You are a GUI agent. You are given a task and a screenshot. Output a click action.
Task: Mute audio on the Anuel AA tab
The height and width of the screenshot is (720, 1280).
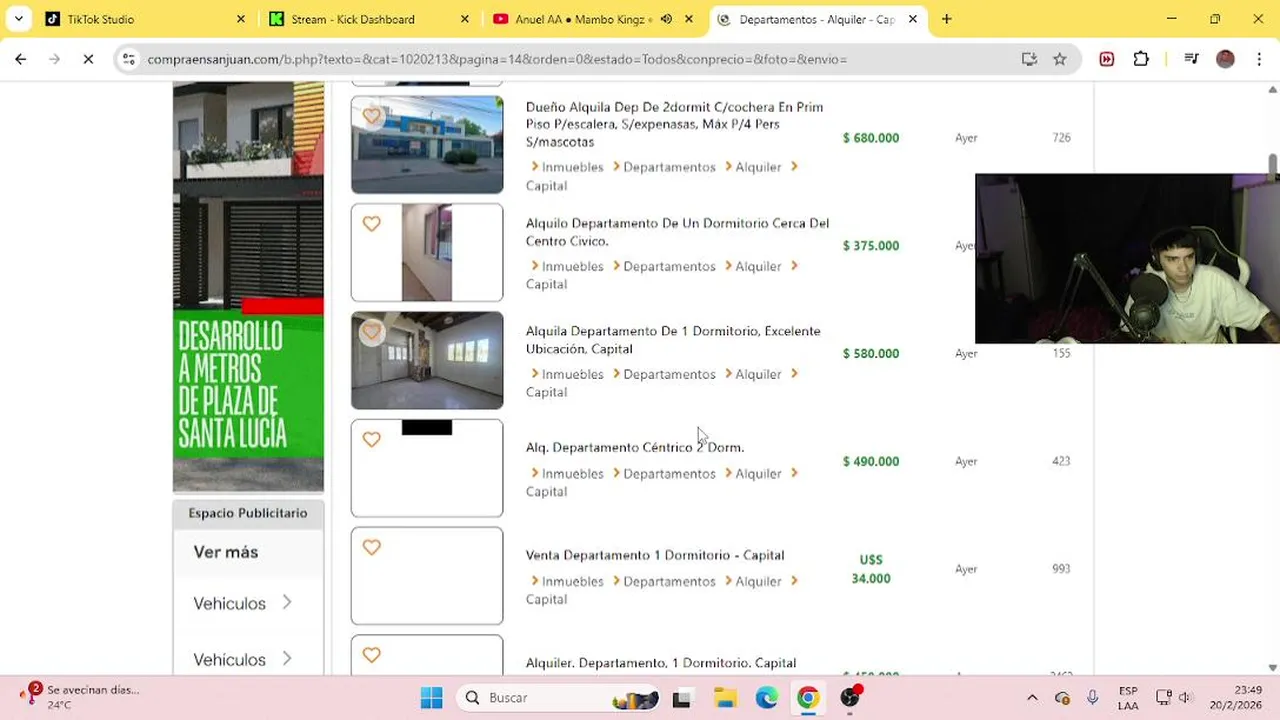[666, 19]
